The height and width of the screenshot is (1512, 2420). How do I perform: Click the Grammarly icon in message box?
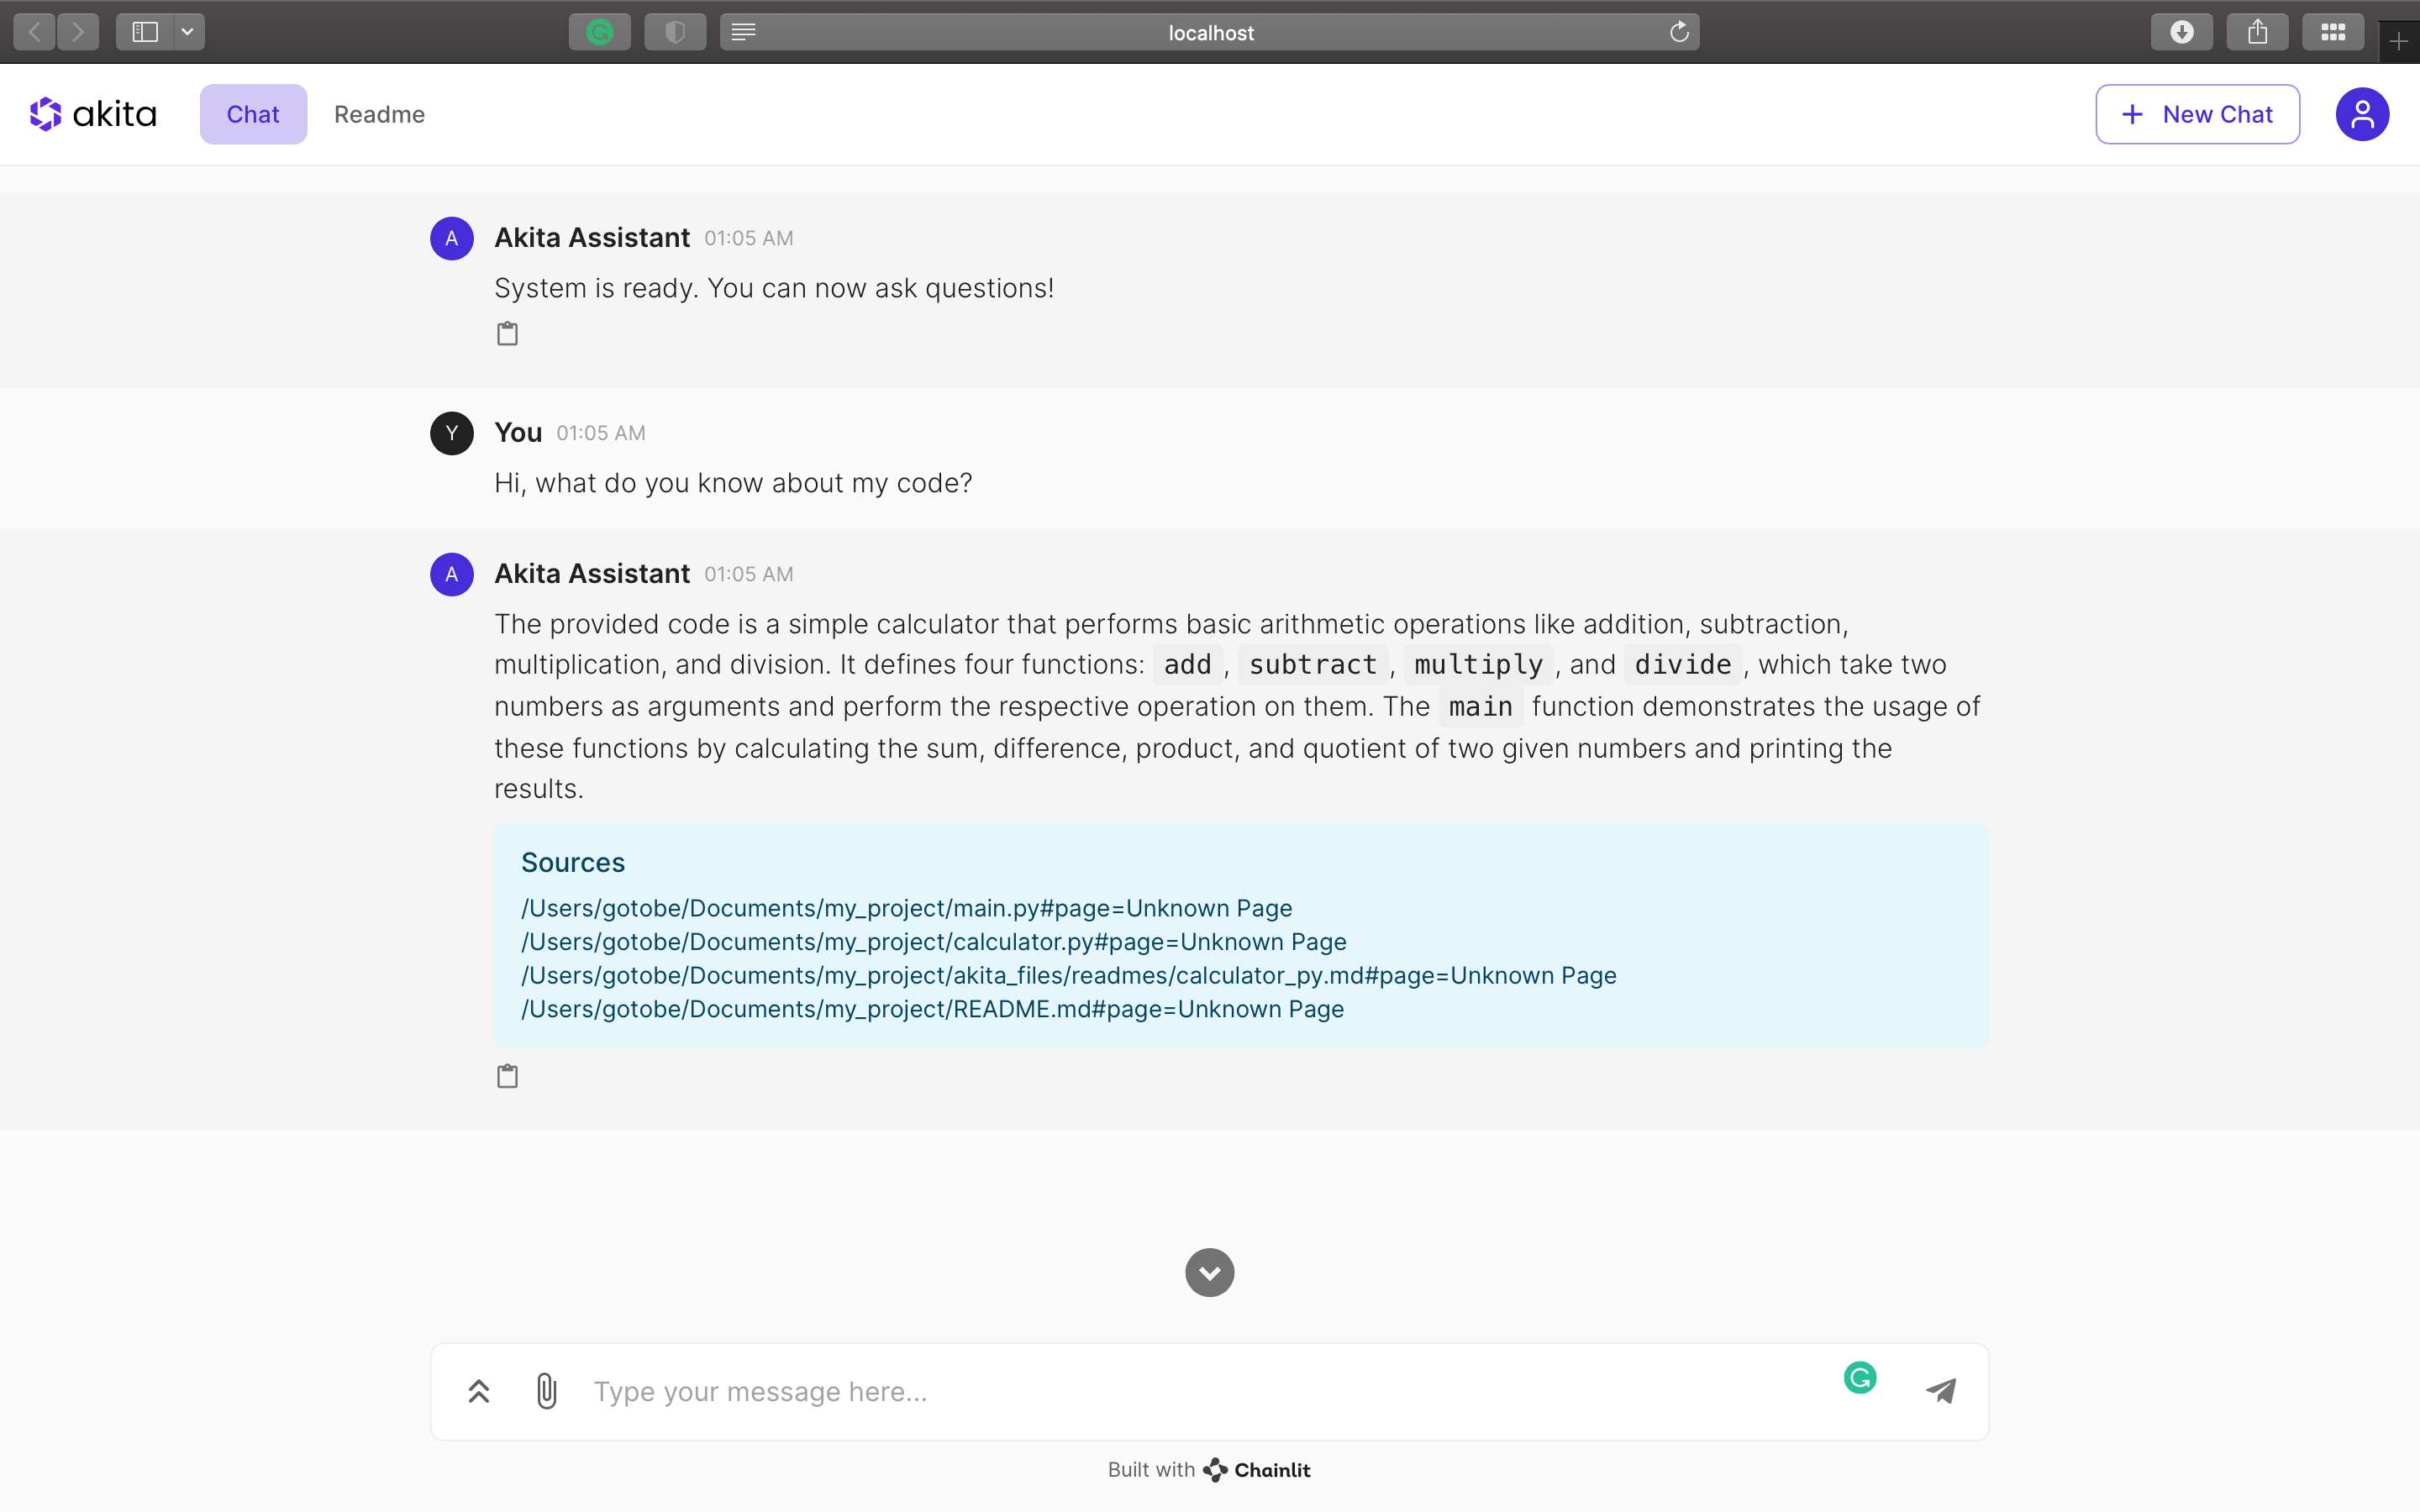[1859, 1378]
